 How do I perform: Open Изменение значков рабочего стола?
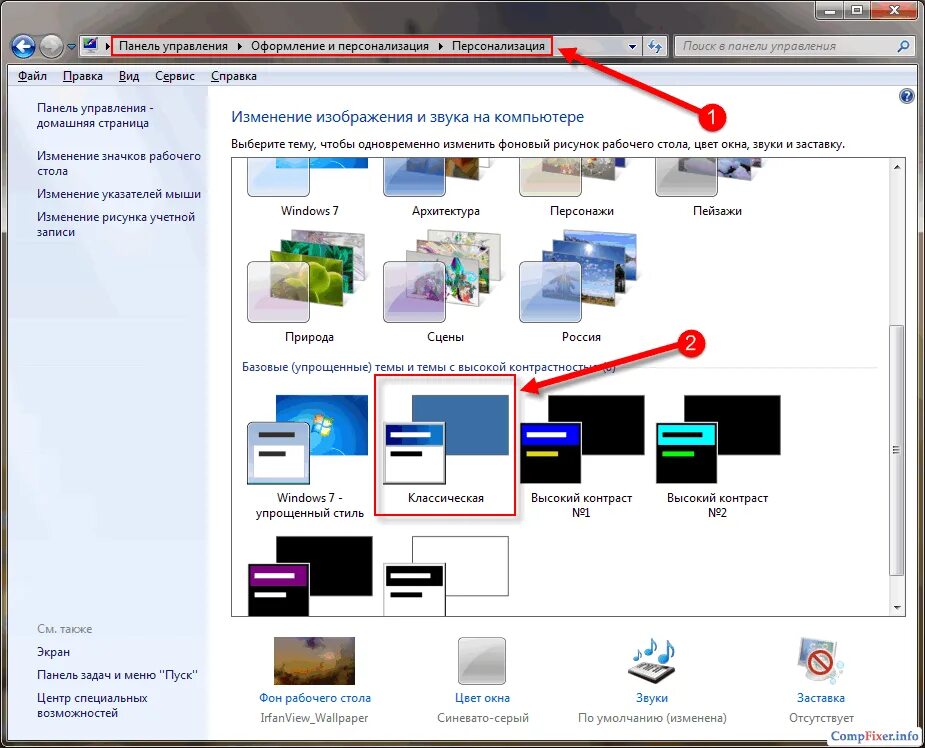119,163
